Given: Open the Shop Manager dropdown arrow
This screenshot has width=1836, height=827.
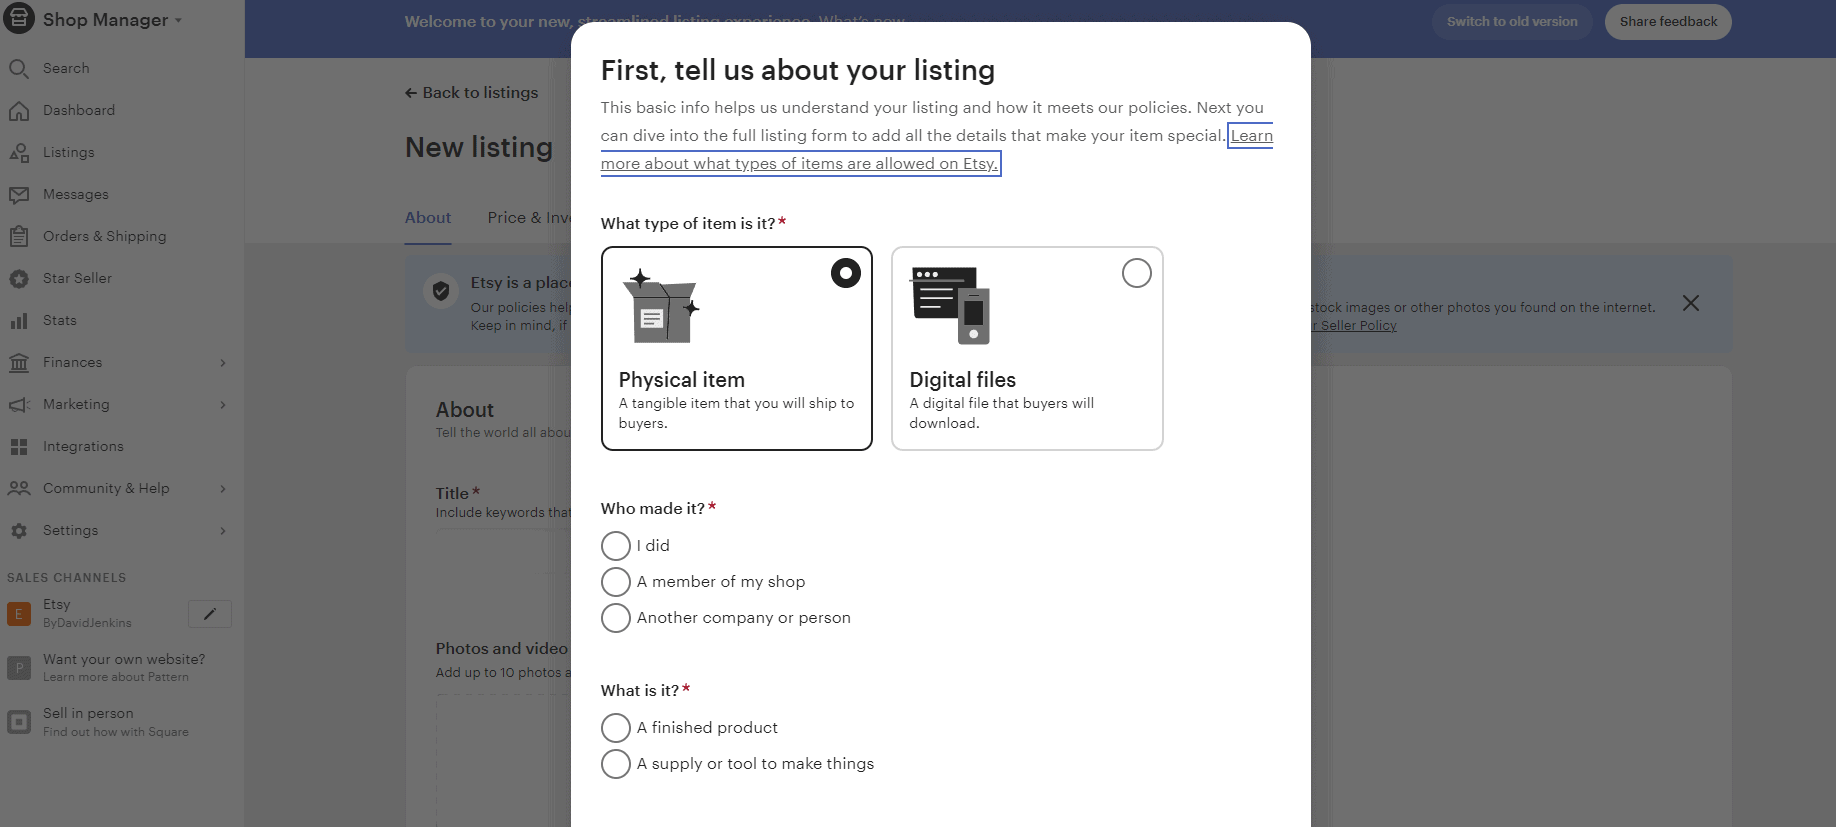Looking at the screenshot, I should click(x=178, y=20).
